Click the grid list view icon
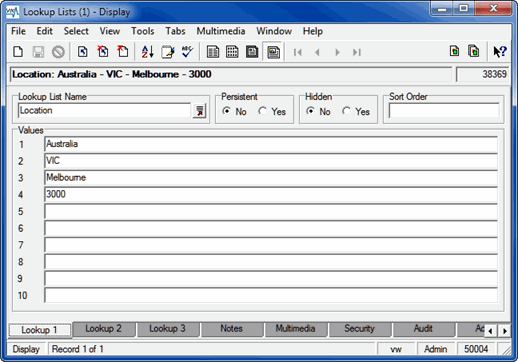 [x=232, y=52]
